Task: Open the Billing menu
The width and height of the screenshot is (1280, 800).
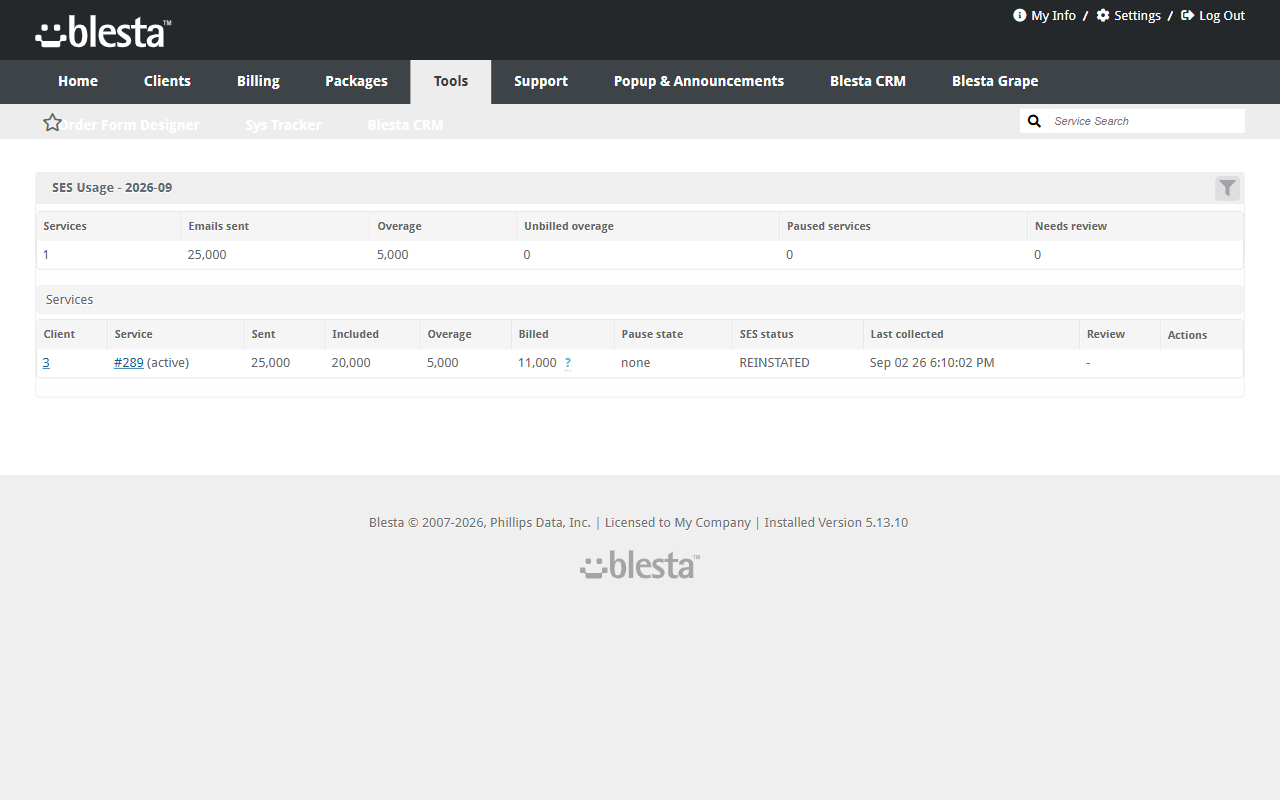Action: pyautogui.click(x=258, y=82)
